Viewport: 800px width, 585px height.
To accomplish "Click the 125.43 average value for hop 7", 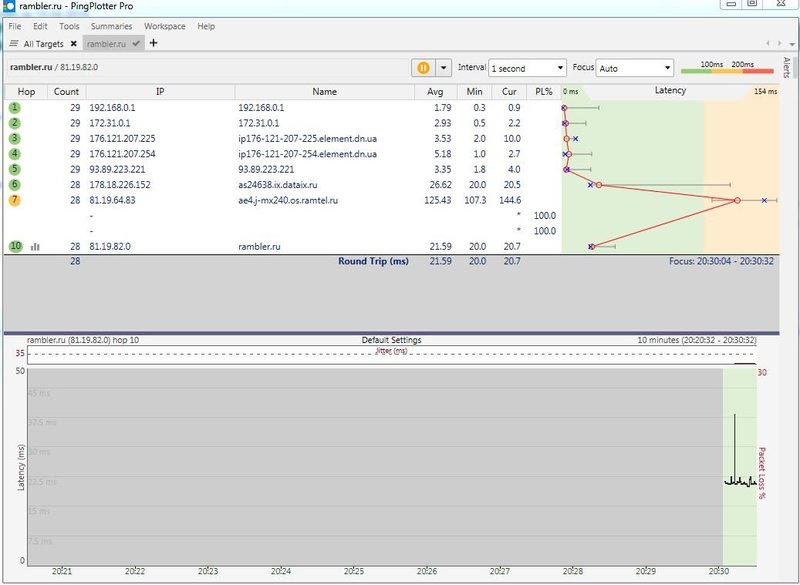I will 438,200.
